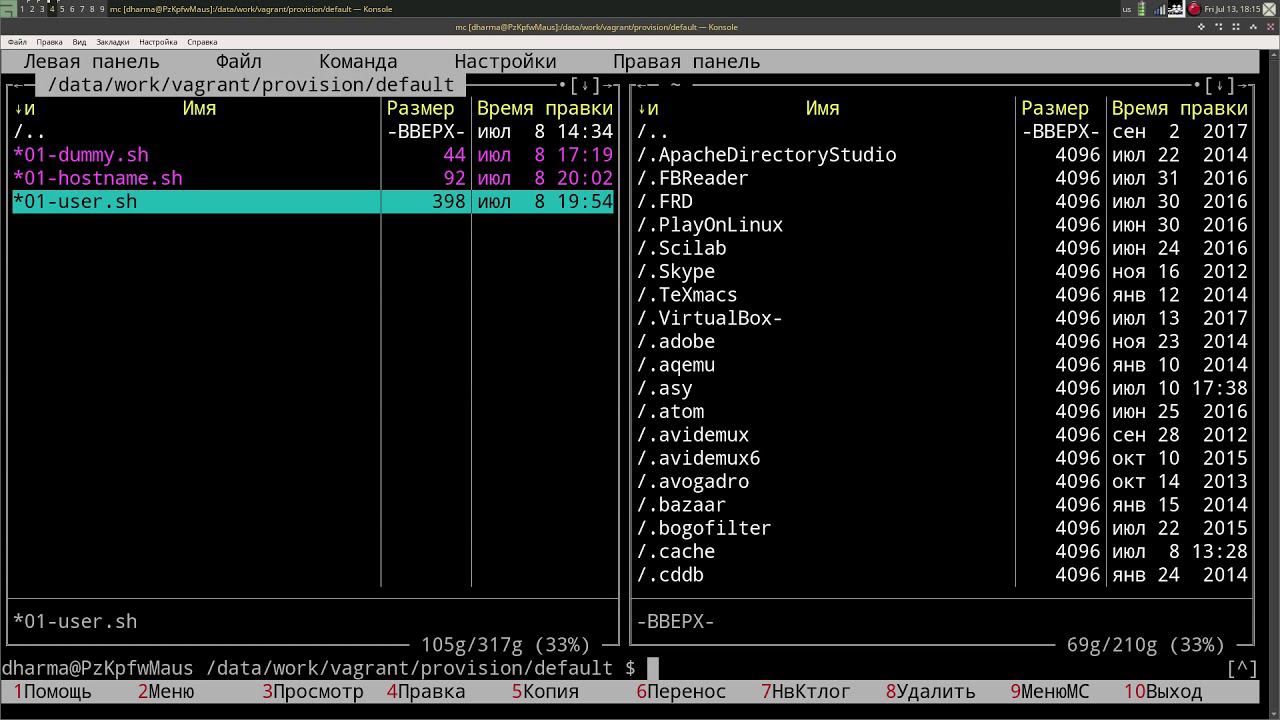Screen dimensions: 1280x720
Task: Go back in right panel history
Action: (642, 86)
